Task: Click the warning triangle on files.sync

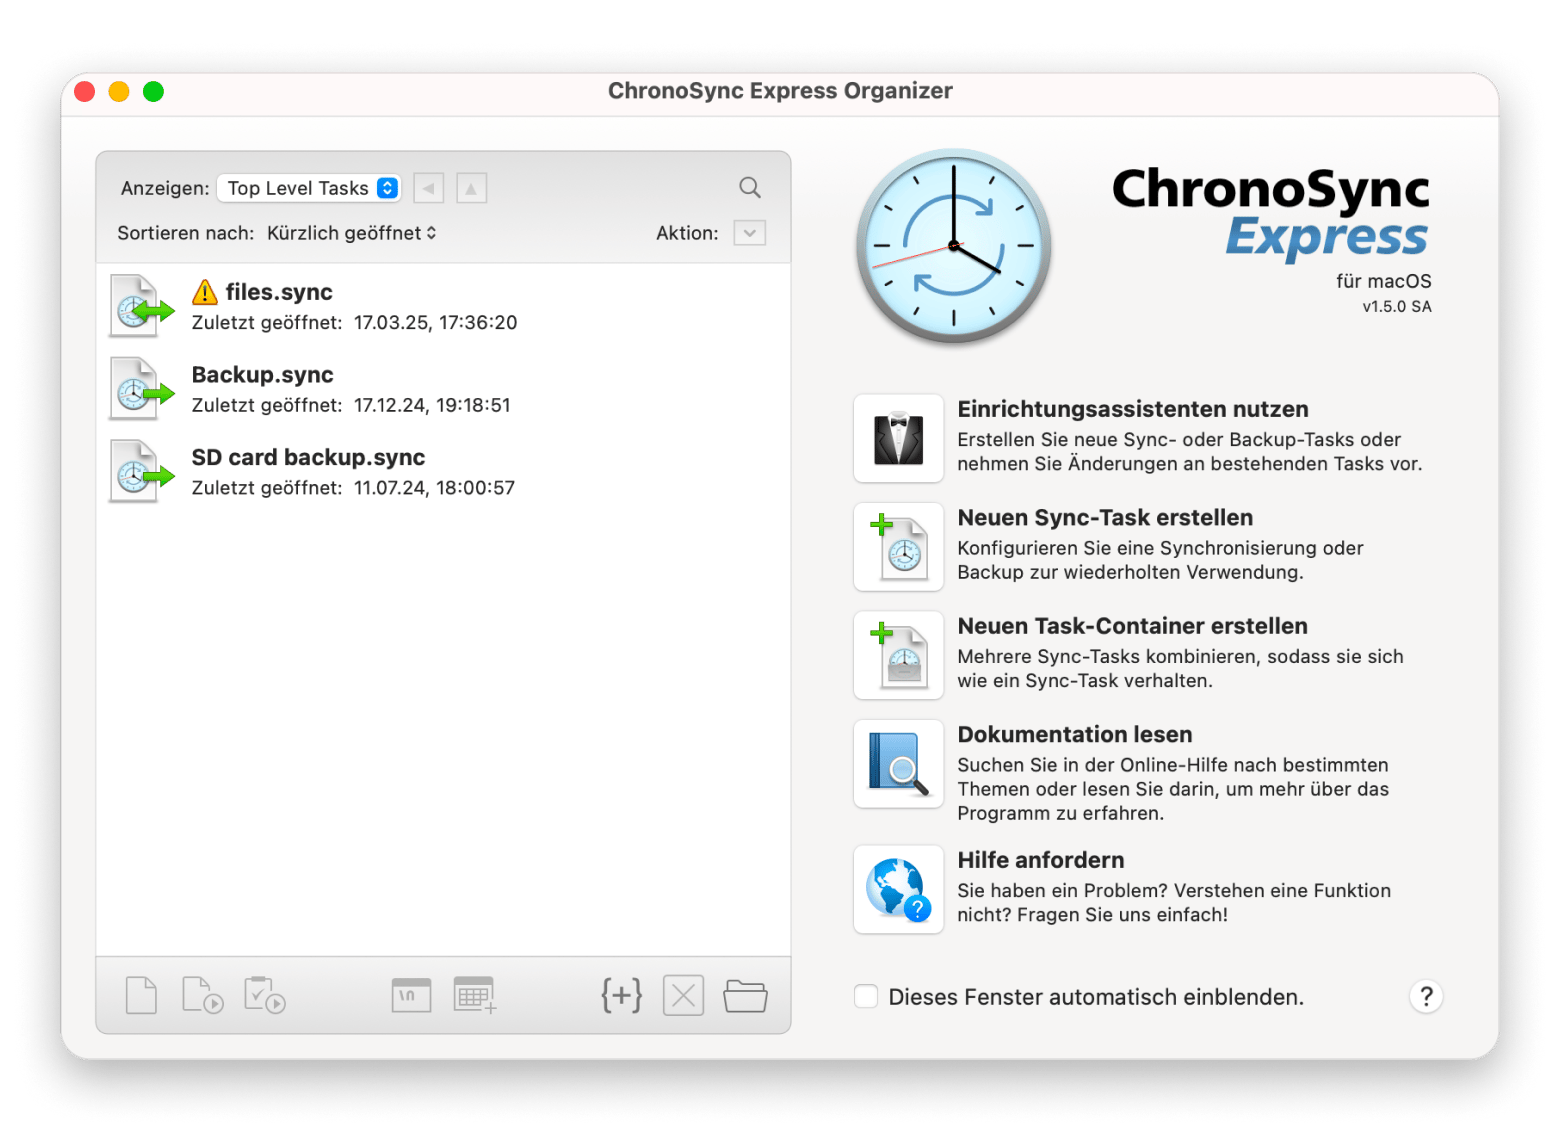Action: click(205, 292)
